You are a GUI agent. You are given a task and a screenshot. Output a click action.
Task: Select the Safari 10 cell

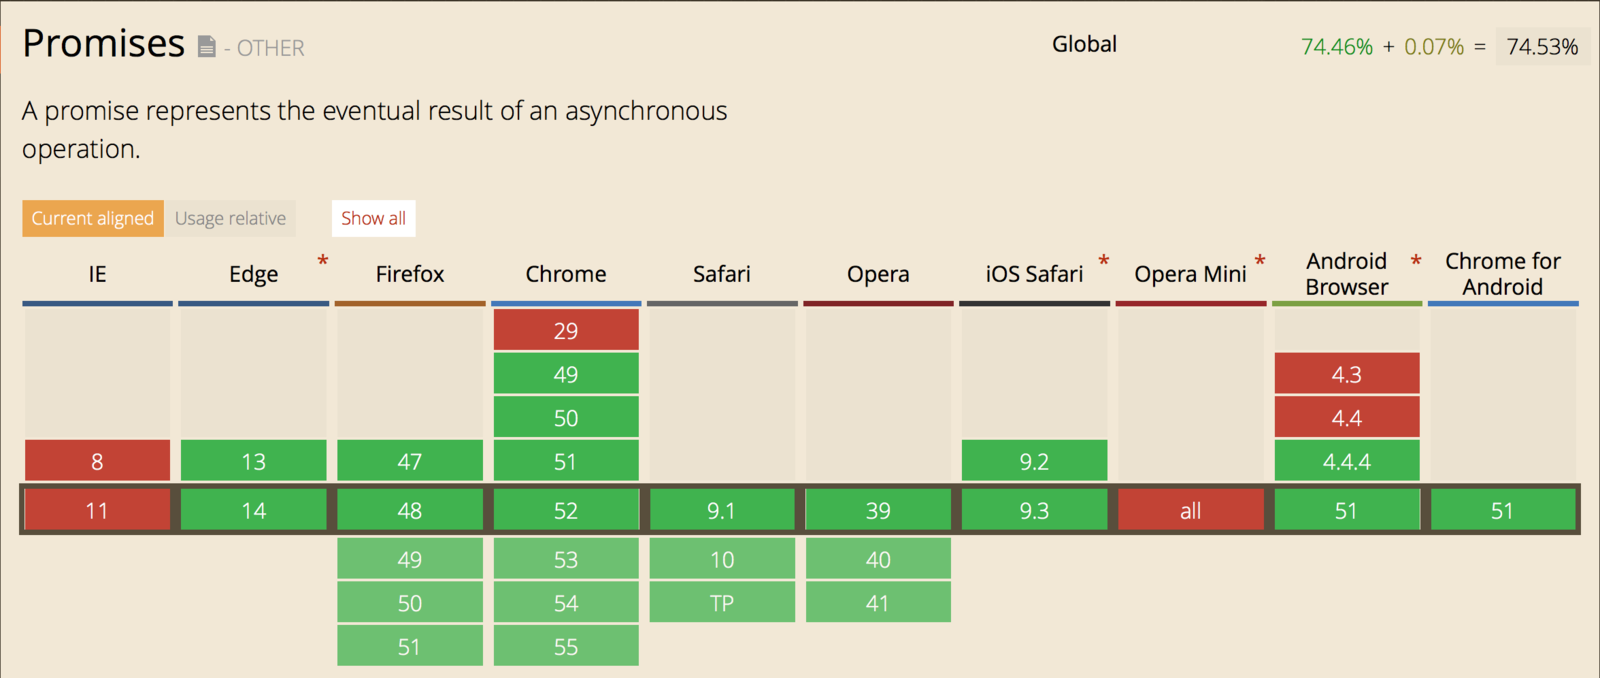(x=722, y=559)
